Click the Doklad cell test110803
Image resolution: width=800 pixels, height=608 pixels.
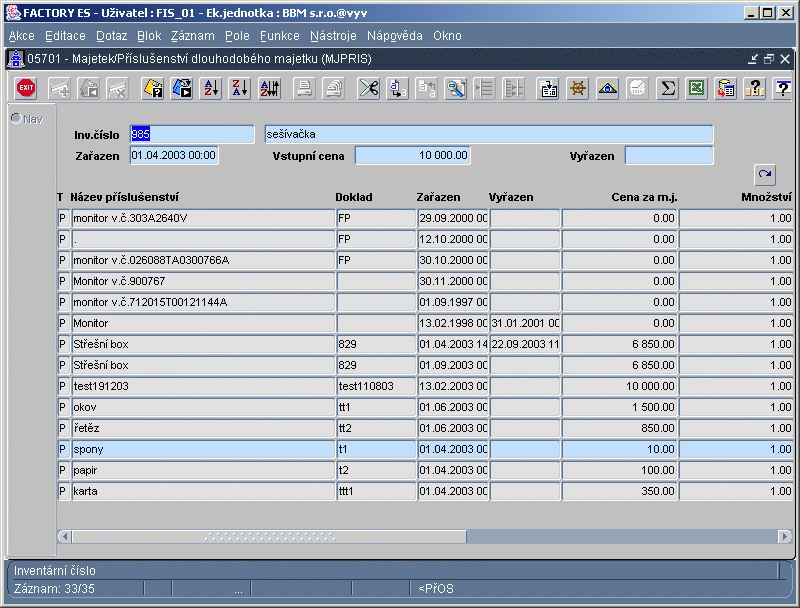376,386
